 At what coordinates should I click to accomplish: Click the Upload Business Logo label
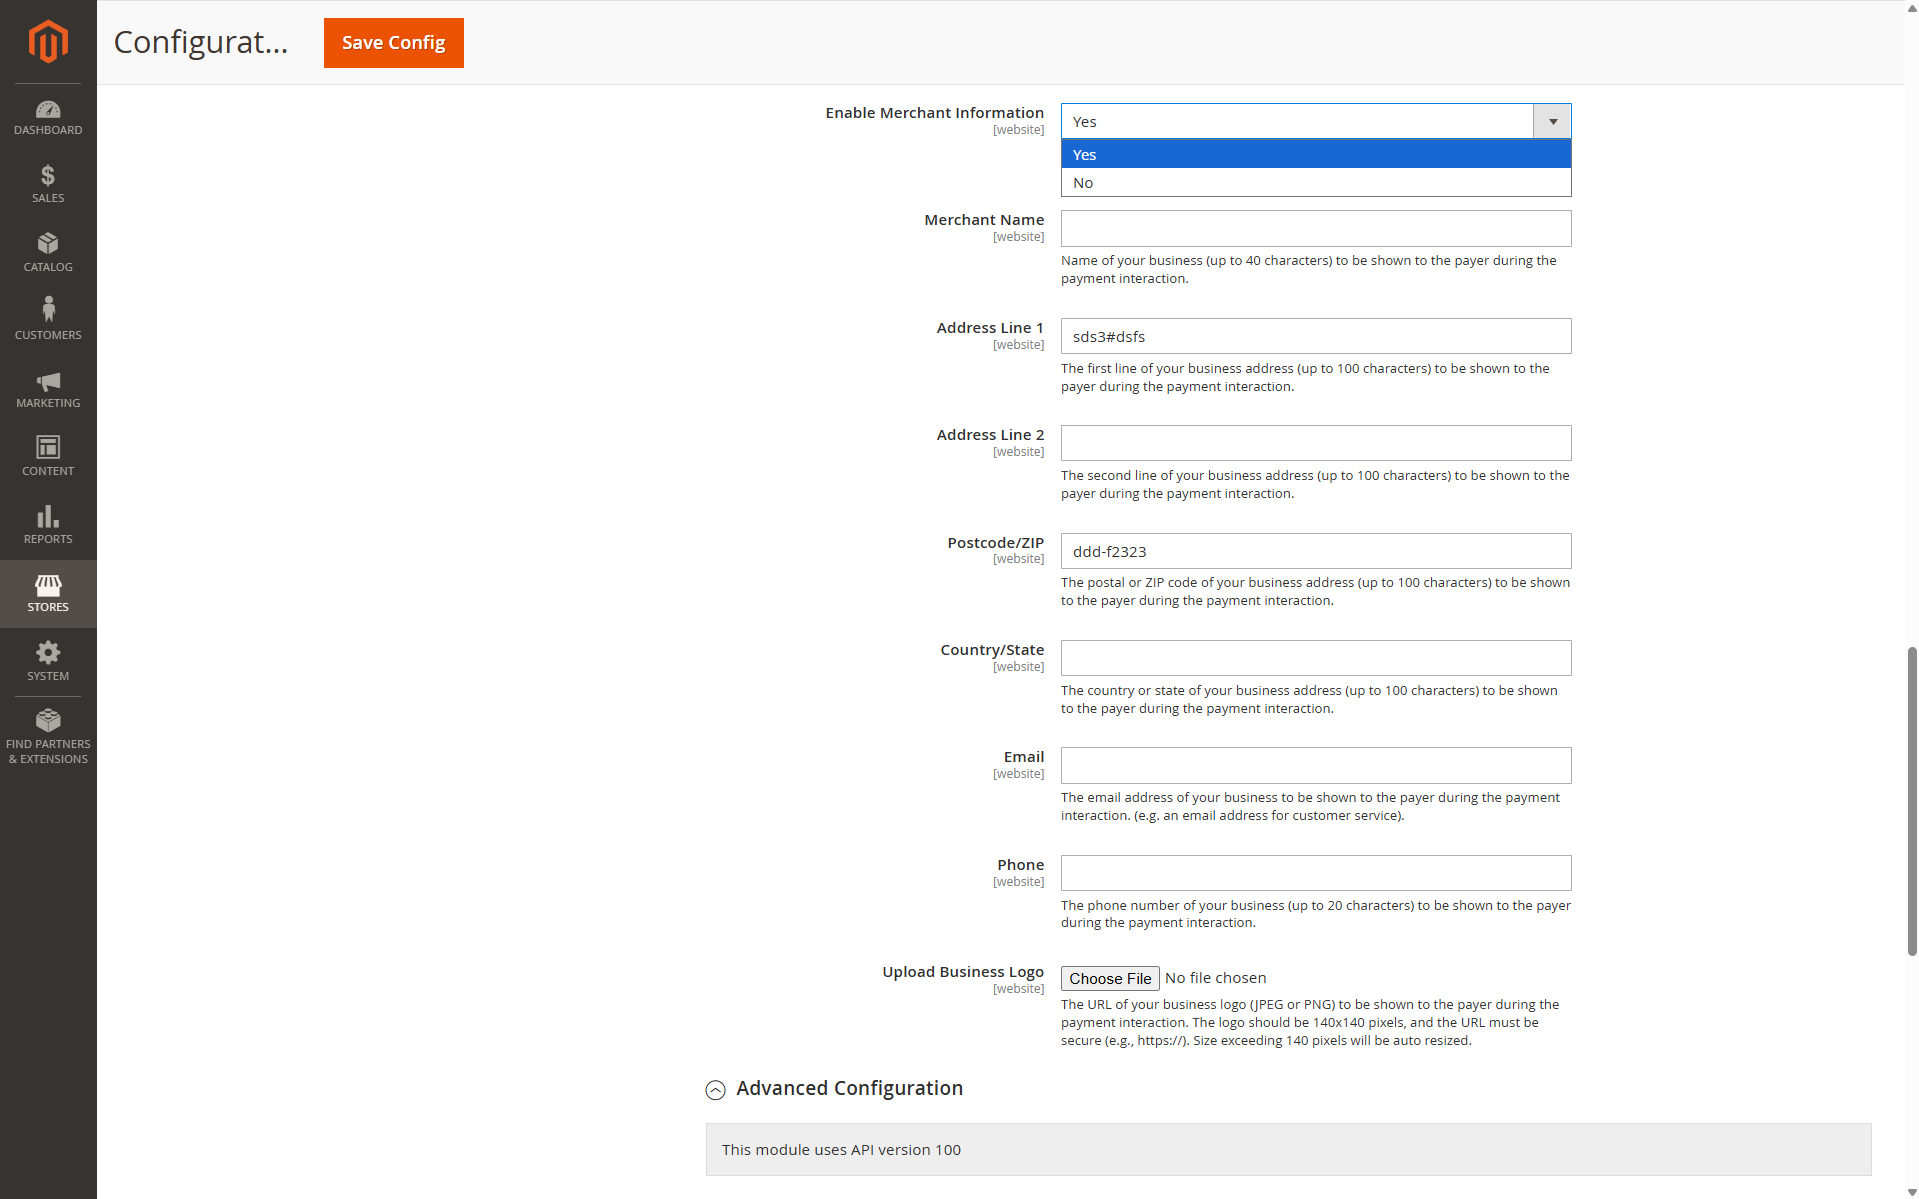pyautogui.click(x=963, y=972)
